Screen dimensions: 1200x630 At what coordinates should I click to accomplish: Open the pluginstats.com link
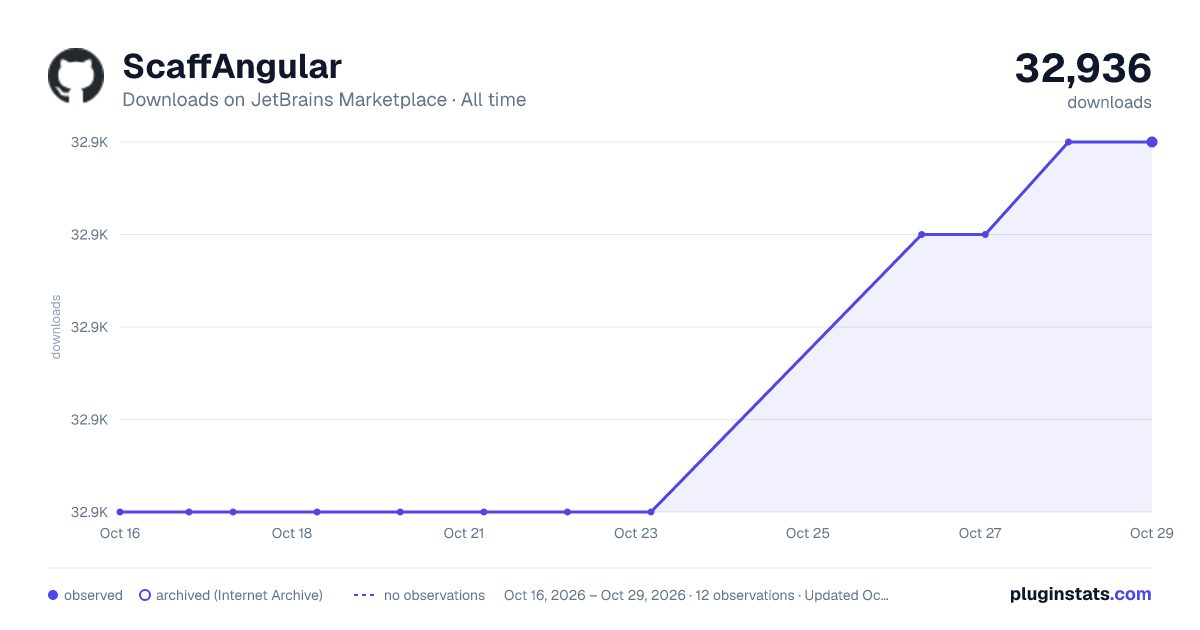coord(1080,594)
